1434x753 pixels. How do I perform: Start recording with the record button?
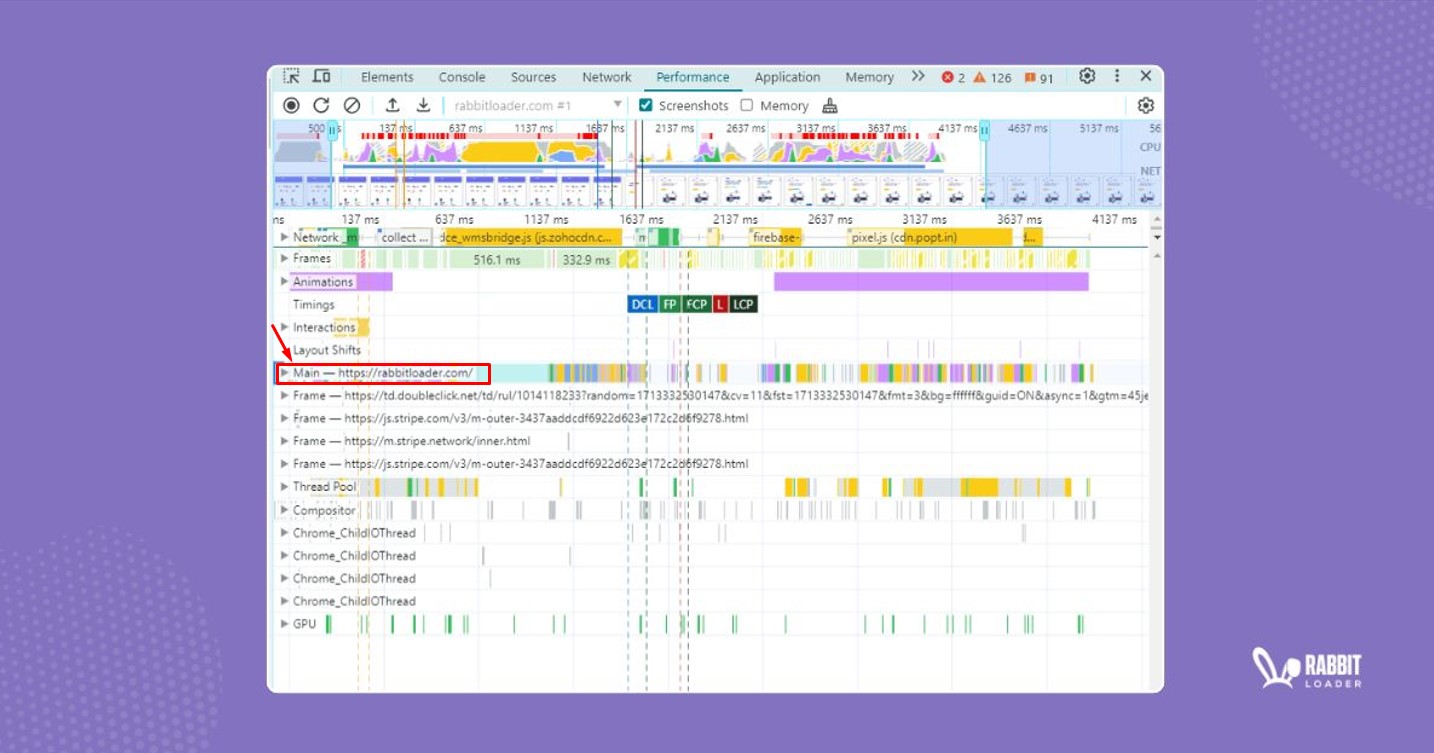click(291, 105)
